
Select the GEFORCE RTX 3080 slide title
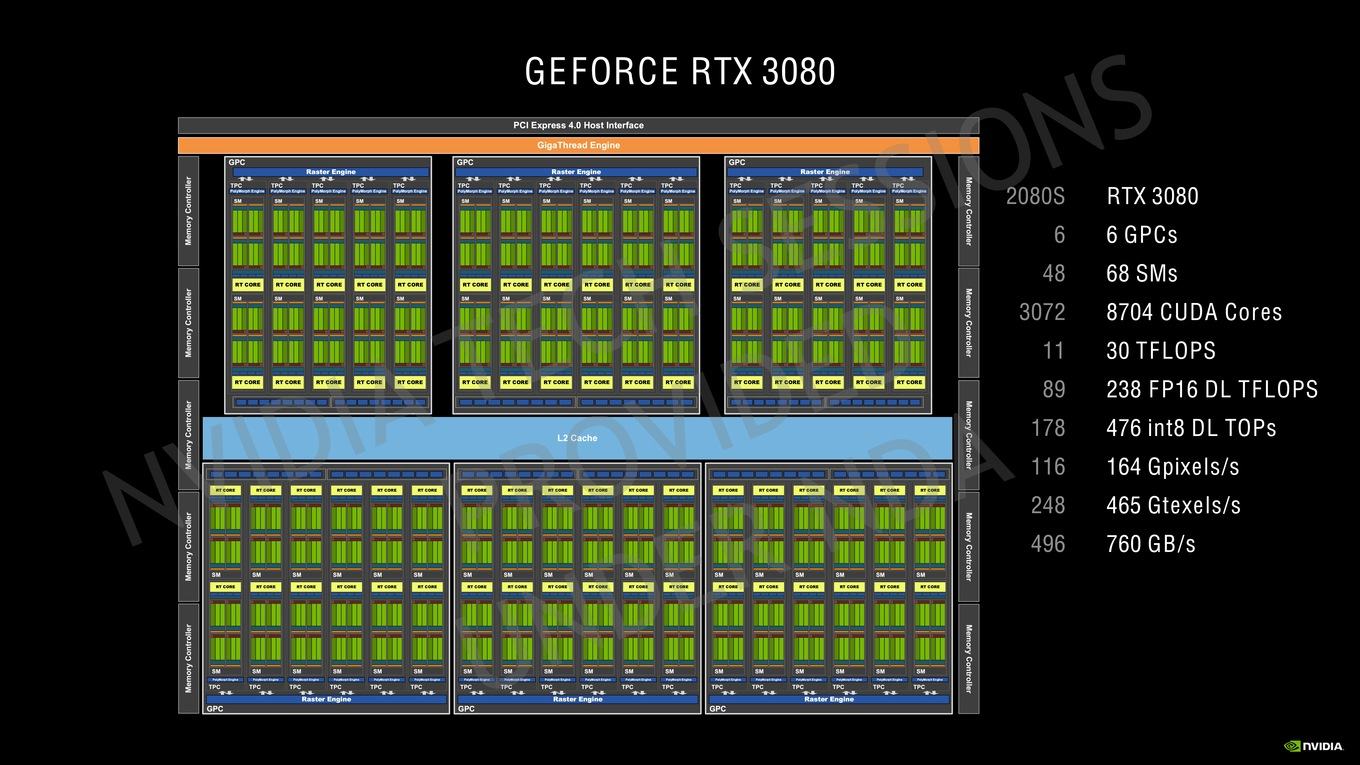[680, 72]
